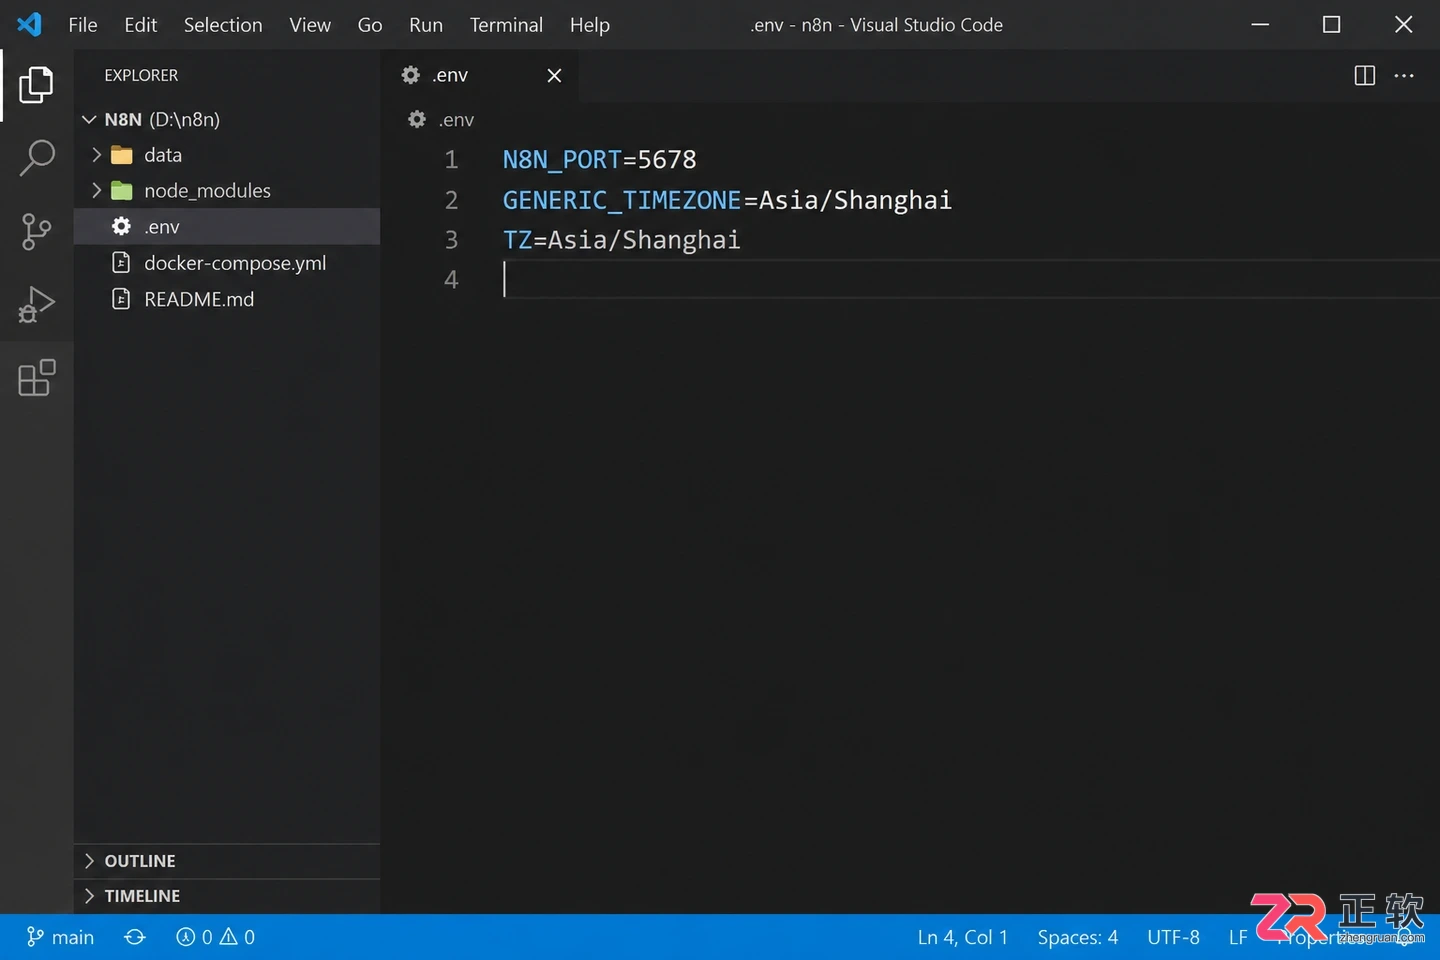
Task: Click the EXPLORER panel header title
Action: [141, 75]
